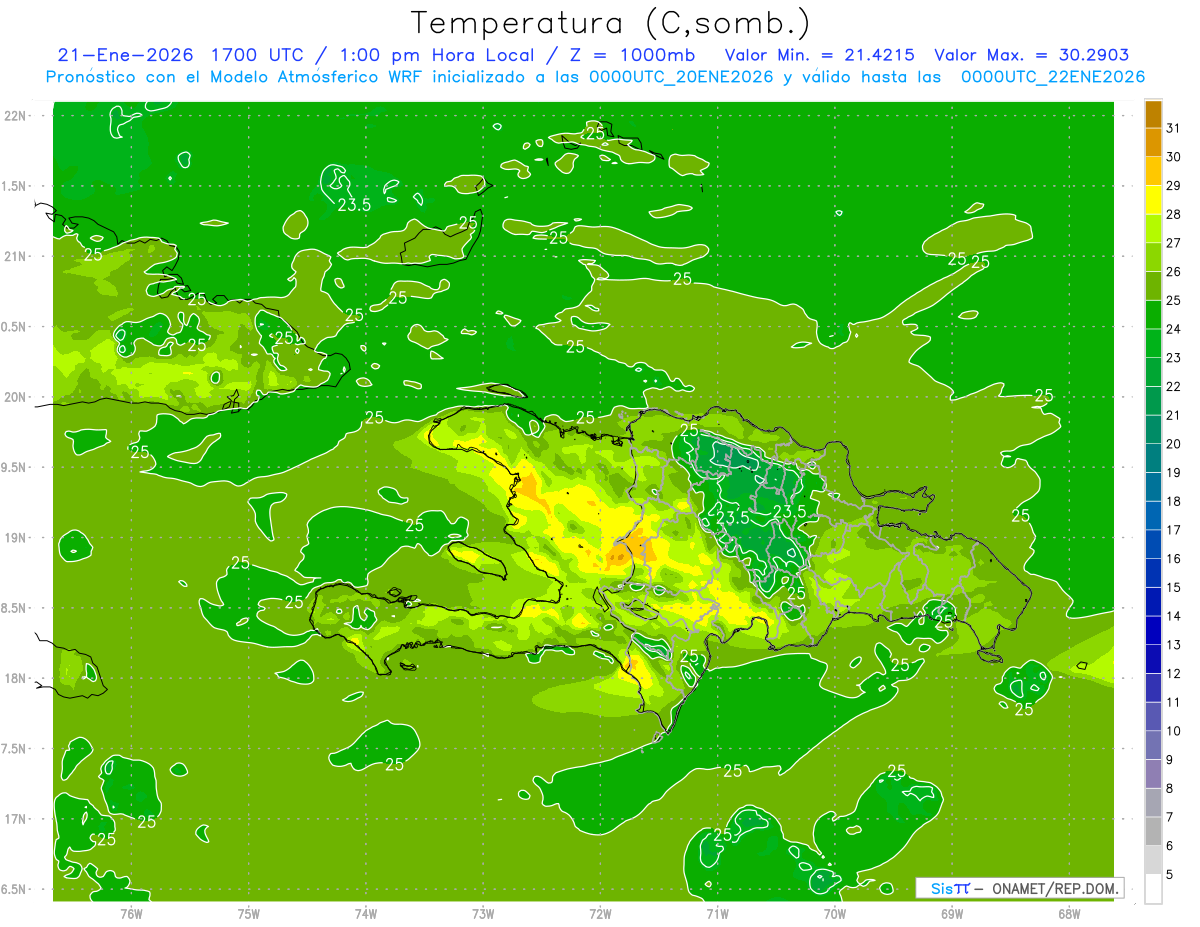
Task: Pick the yellow colorbar segment between 28 and 29
Action: [x=1153, y=200]
